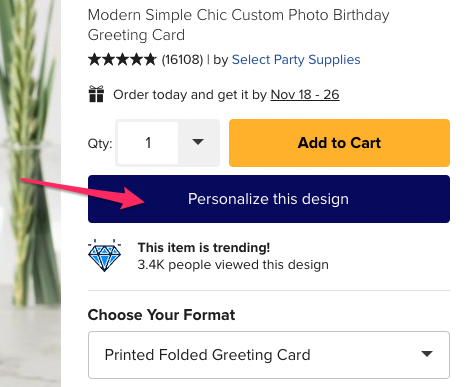This screenshot has width=468, height=387.
Task: Click the Nov 18 - 26 delivery date link
Action: 305,95
